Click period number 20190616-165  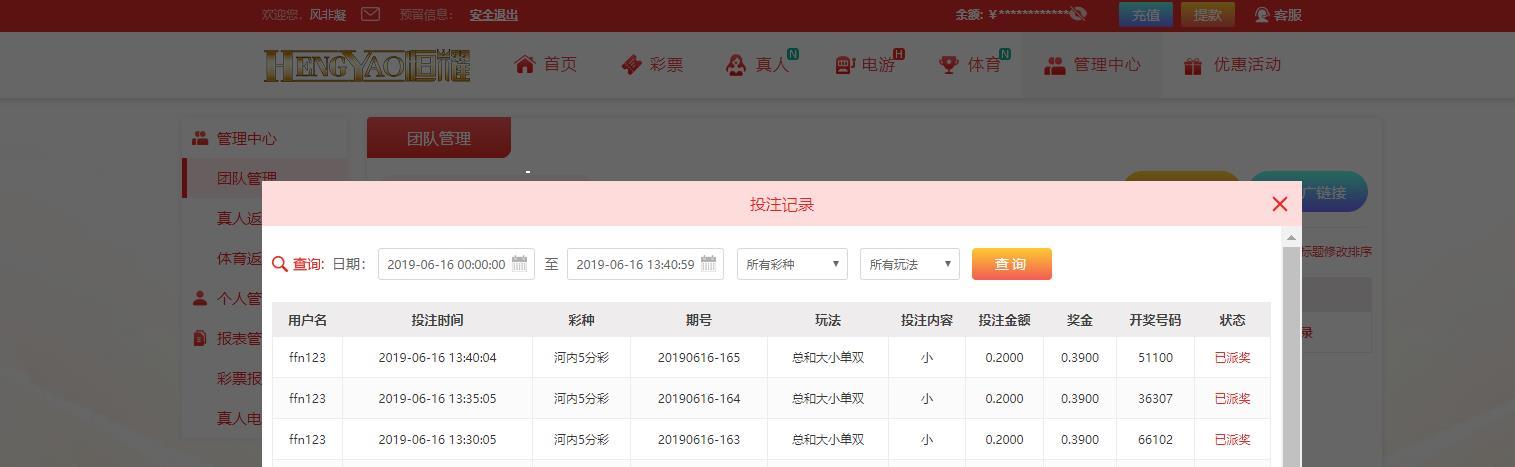coord(699,357)
